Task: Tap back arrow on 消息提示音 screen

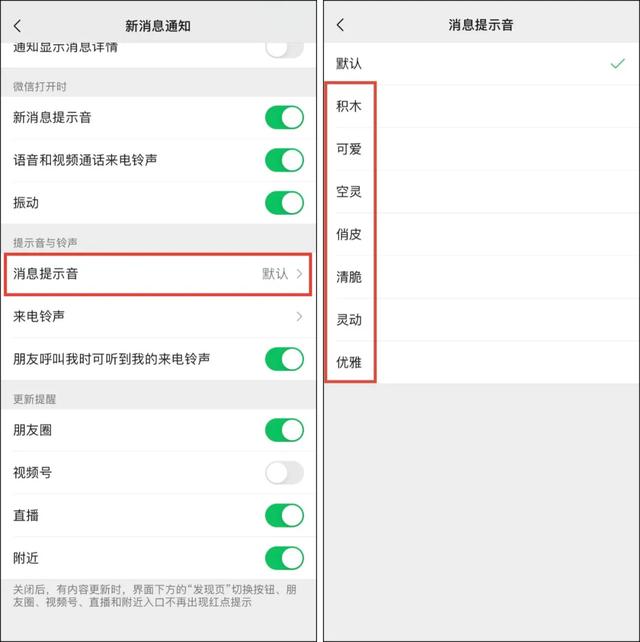Action: 340,25
